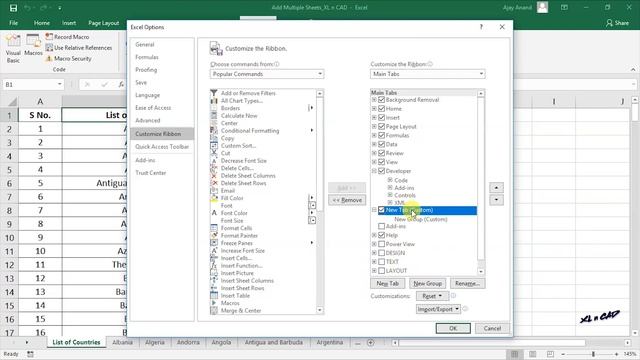The width and height of the screenshot is (640, 360).
Task: Expand the Controls group node
Action: [390, 195]
